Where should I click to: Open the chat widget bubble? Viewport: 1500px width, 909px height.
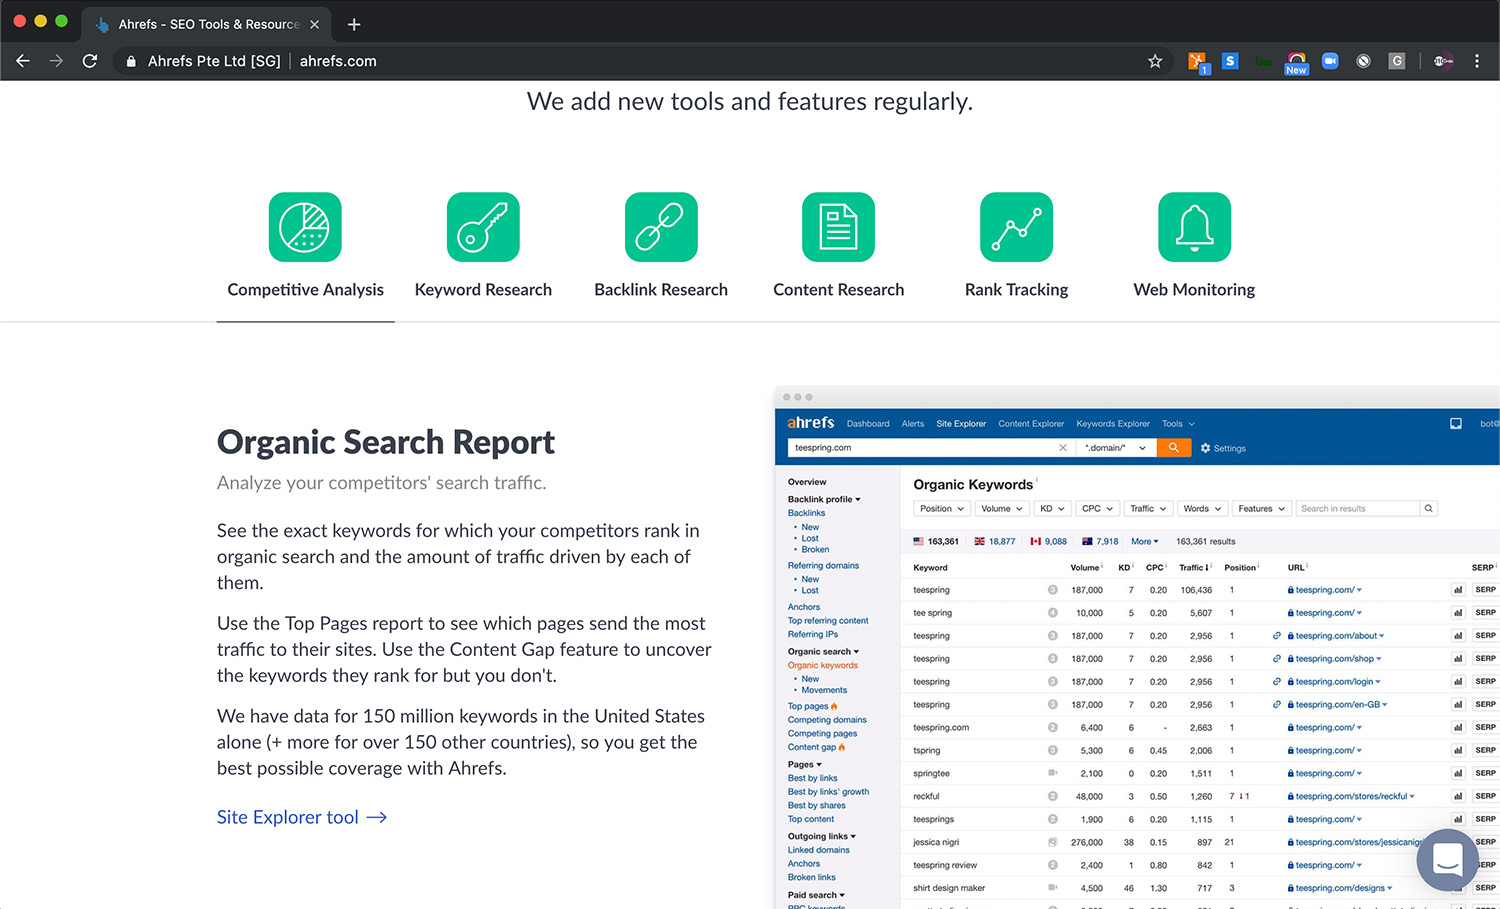(x=1447, y=860)
